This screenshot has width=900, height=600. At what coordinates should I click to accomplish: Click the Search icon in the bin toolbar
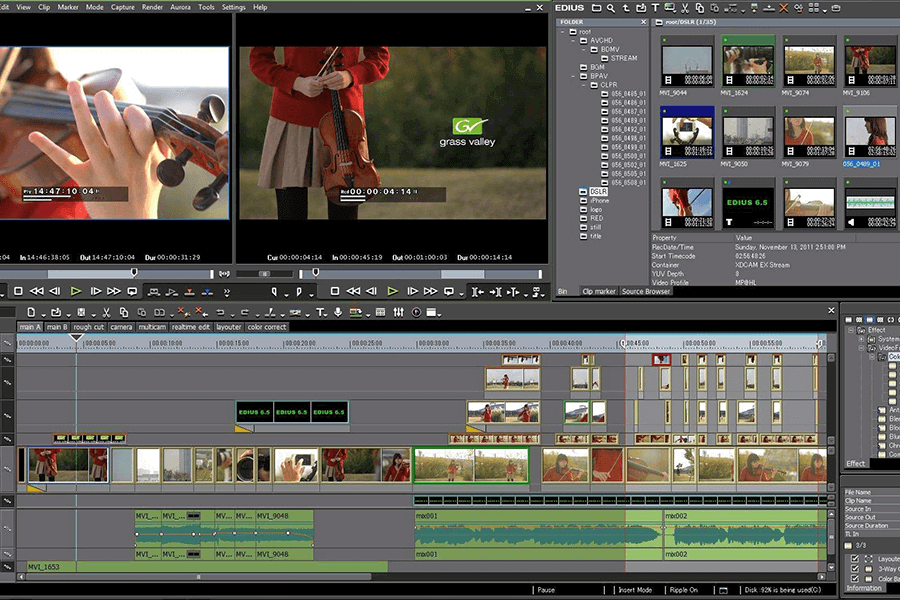(611, 8)
